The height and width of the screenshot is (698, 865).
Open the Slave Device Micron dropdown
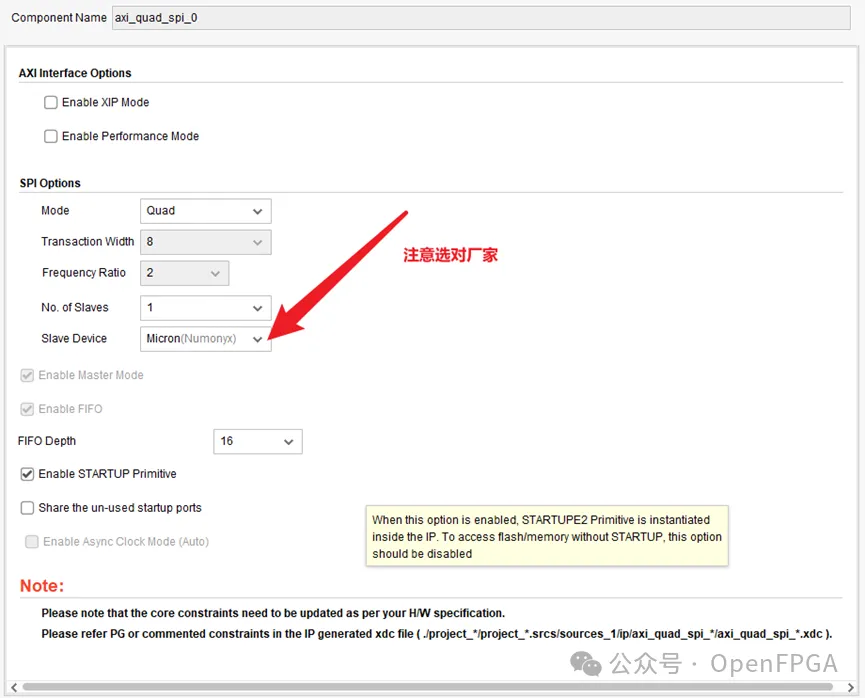tap(205, 339)
